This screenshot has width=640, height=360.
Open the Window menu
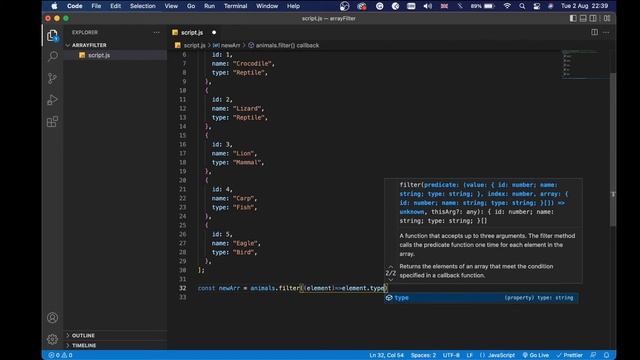tap(267, 6)
